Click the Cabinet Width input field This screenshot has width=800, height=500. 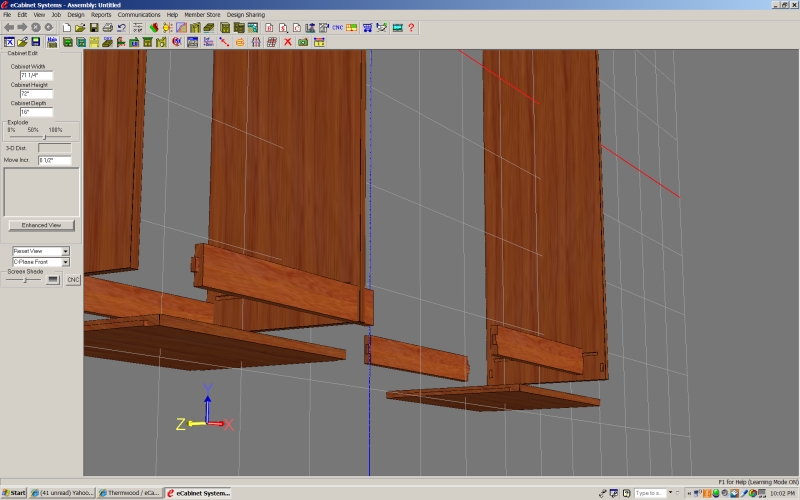(36, 75)
